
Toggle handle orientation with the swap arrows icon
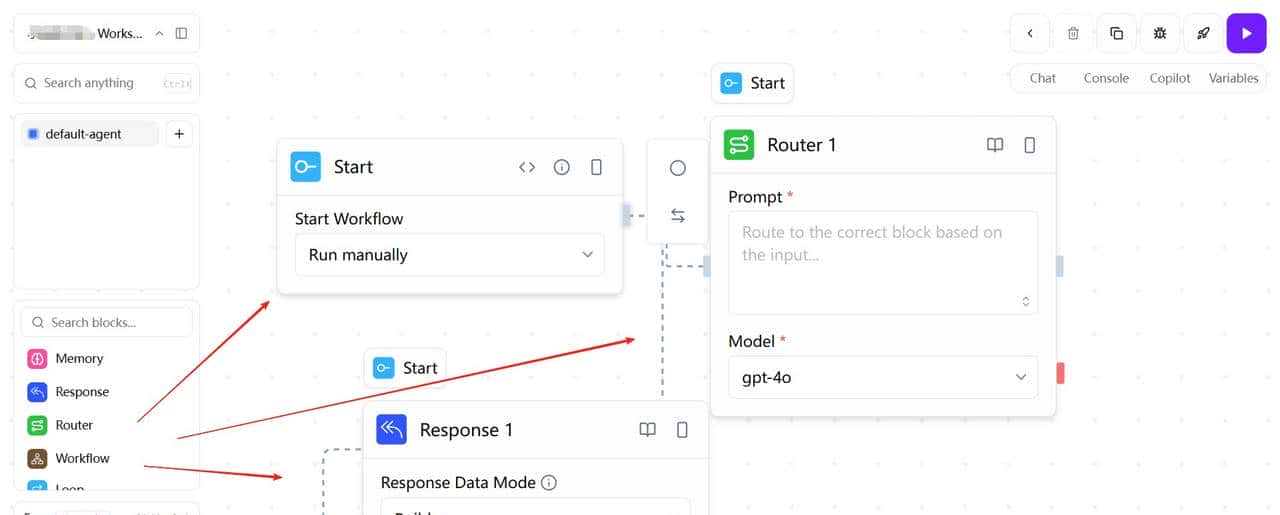[678, 215]
